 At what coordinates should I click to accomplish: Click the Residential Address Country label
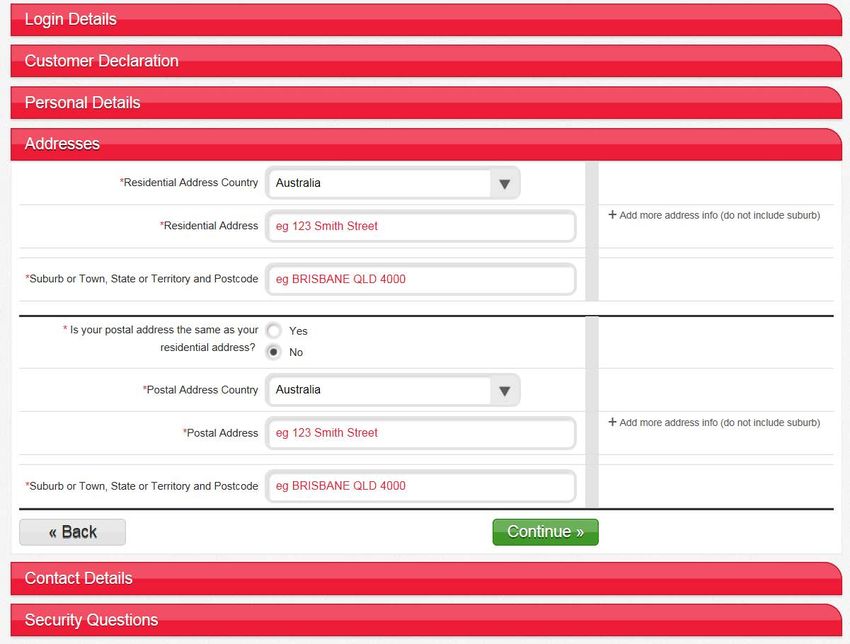189,183
